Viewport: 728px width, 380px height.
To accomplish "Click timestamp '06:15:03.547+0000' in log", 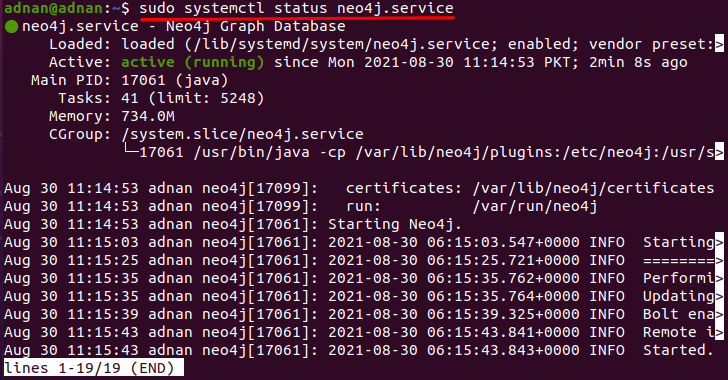I will 503,242.
